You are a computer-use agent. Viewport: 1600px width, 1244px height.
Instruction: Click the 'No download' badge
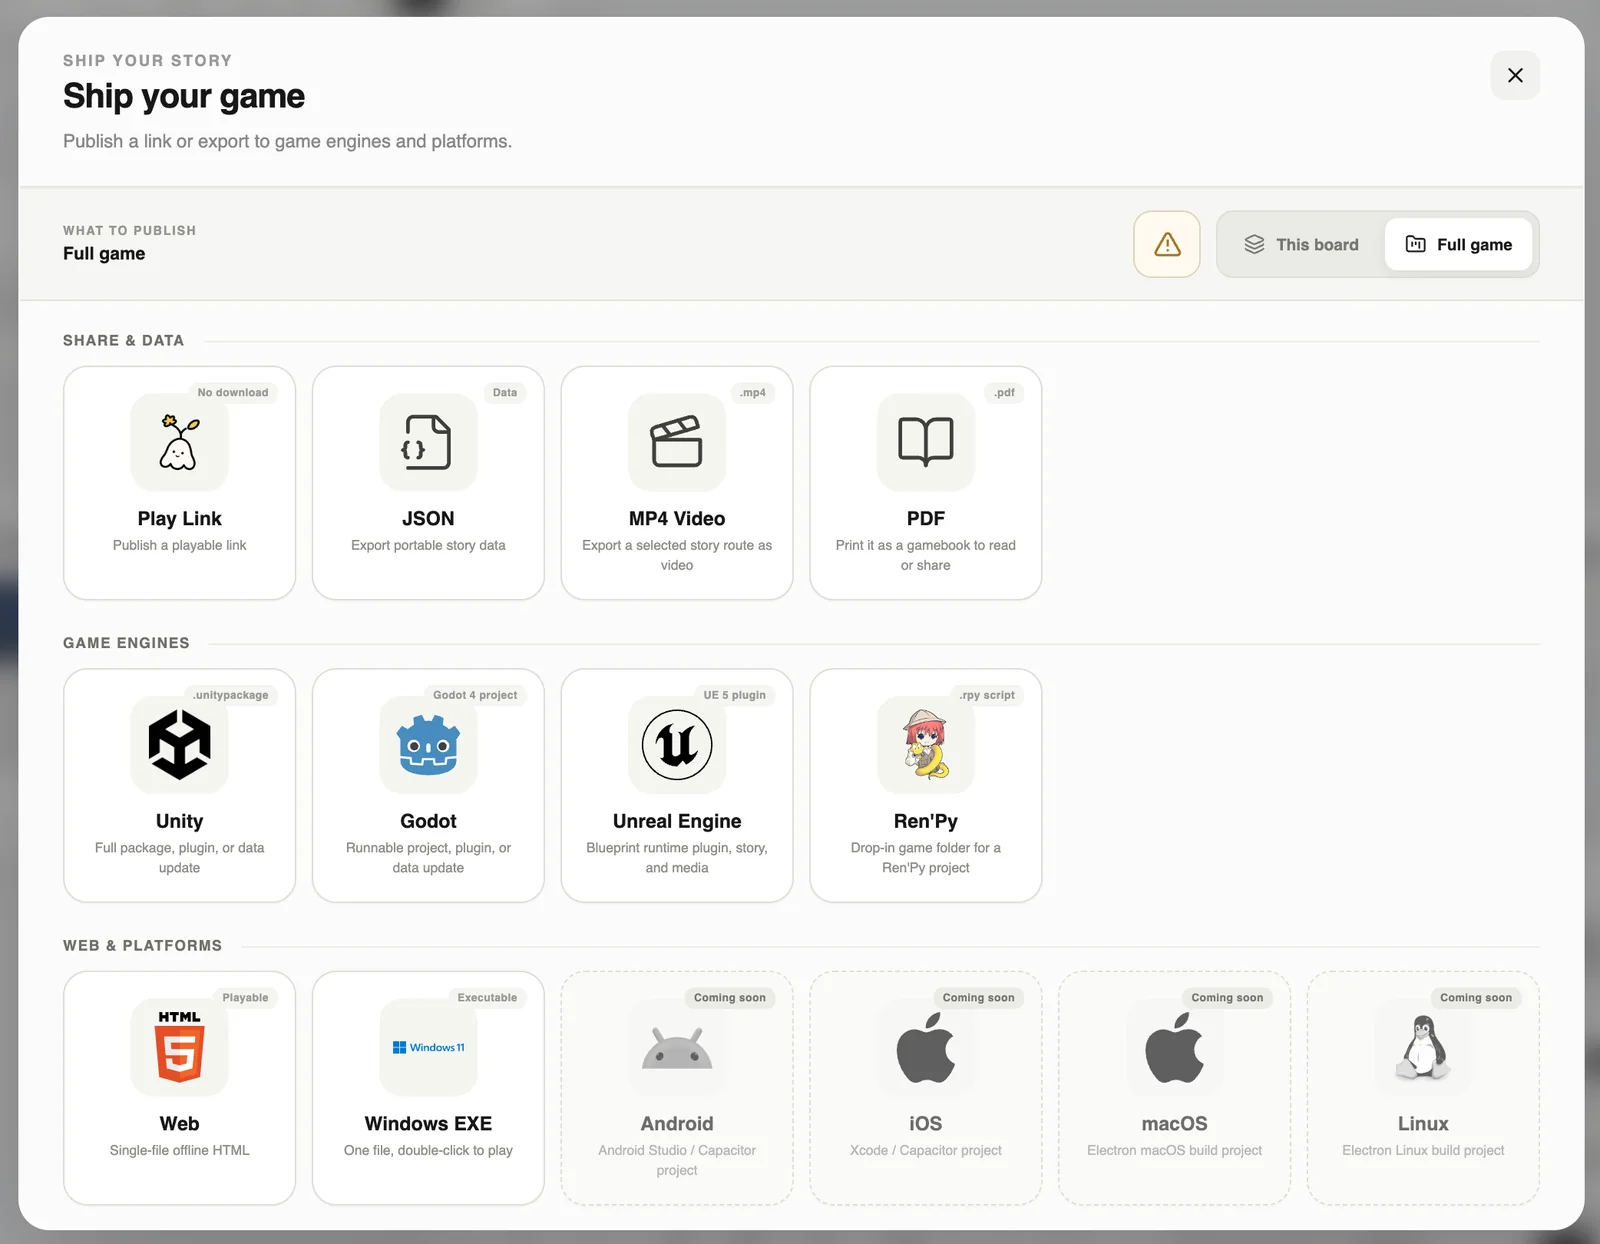point(233,392)
